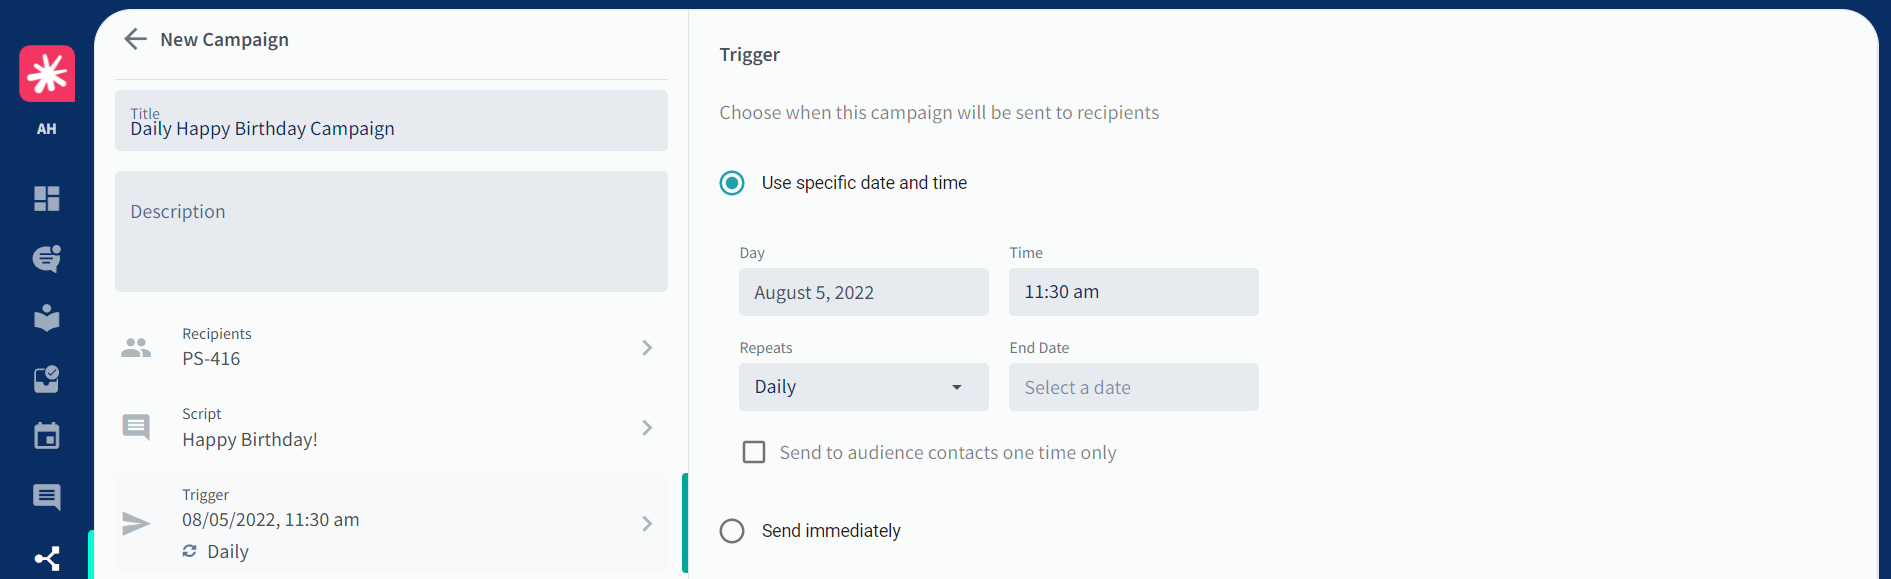Select the Send immediately radio button
This screenshot has width=1891, height=579.
click(x=732, y=531)
